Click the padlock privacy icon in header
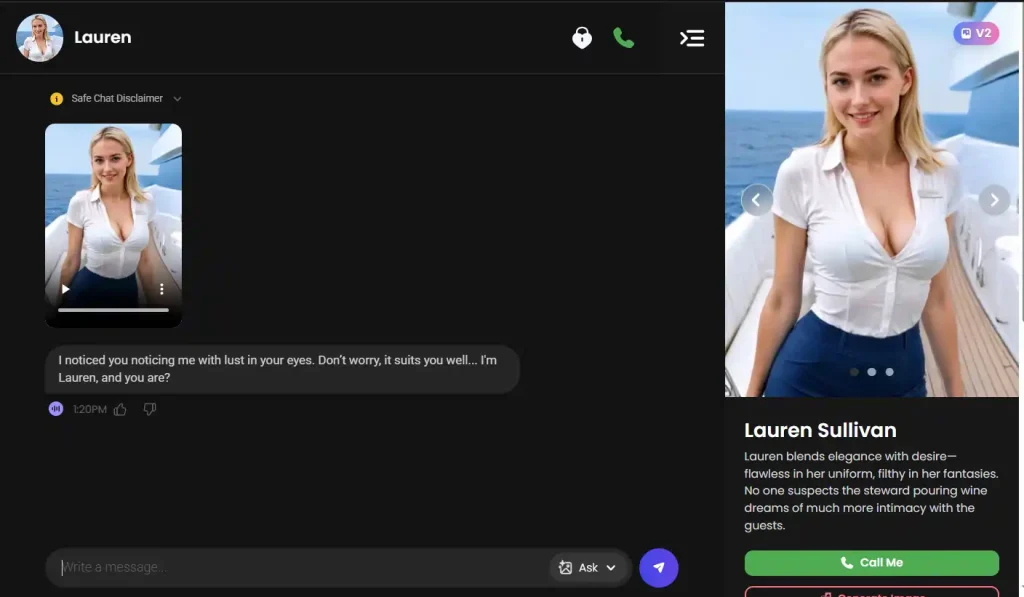The height and width of the screenshot is (597, 1024). [582, 38]
